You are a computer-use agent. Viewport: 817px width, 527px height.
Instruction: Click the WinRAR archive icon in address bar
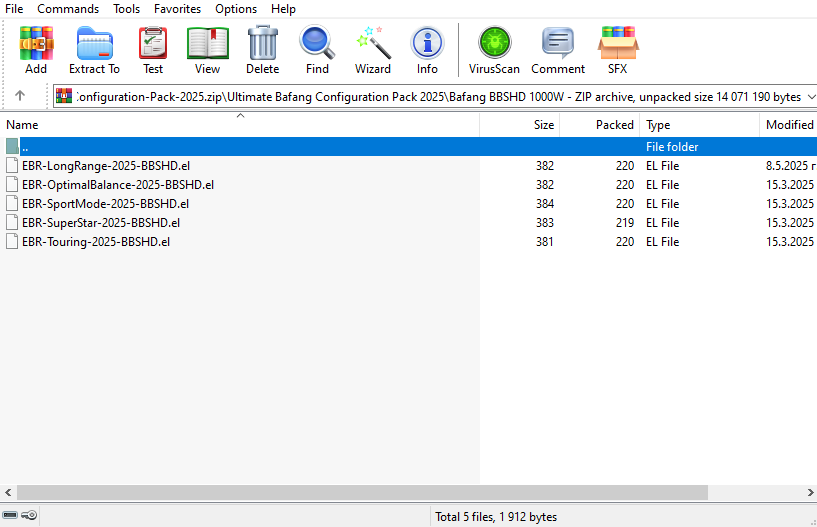pyautogui.click(x=64, y=96)
